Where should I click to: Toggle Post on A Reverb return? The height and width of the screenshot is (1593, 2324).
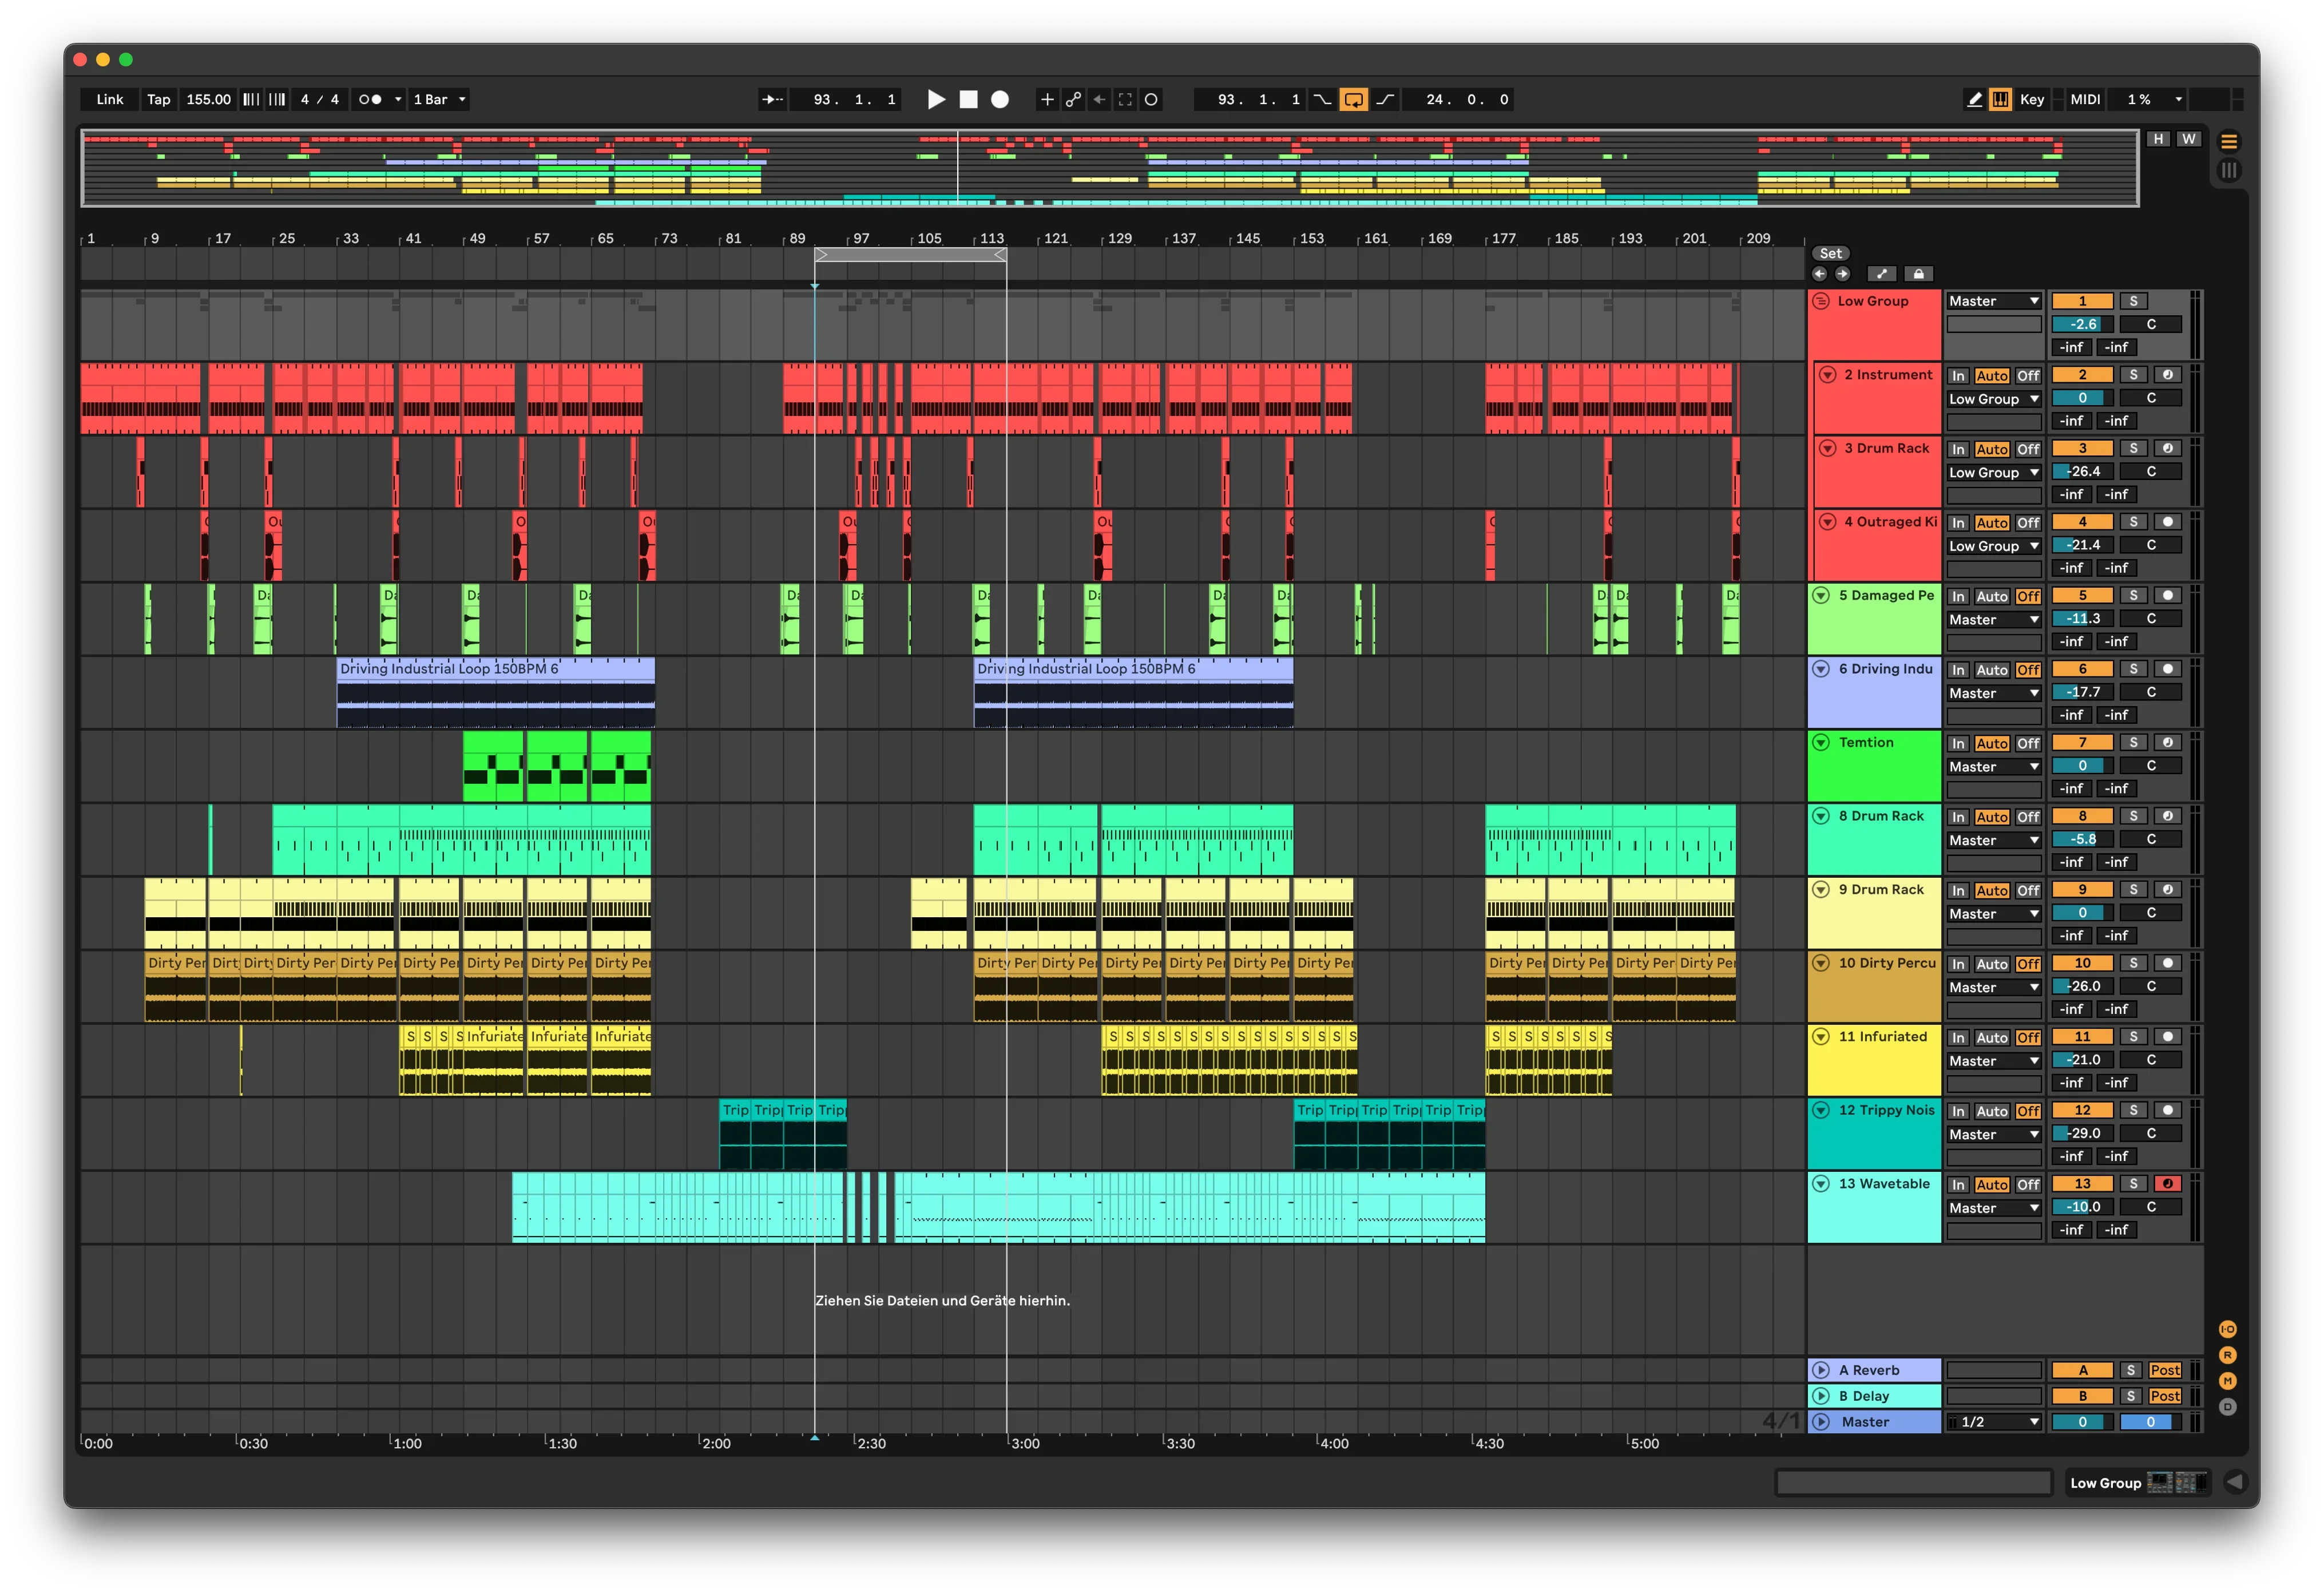[2164, 1370]
